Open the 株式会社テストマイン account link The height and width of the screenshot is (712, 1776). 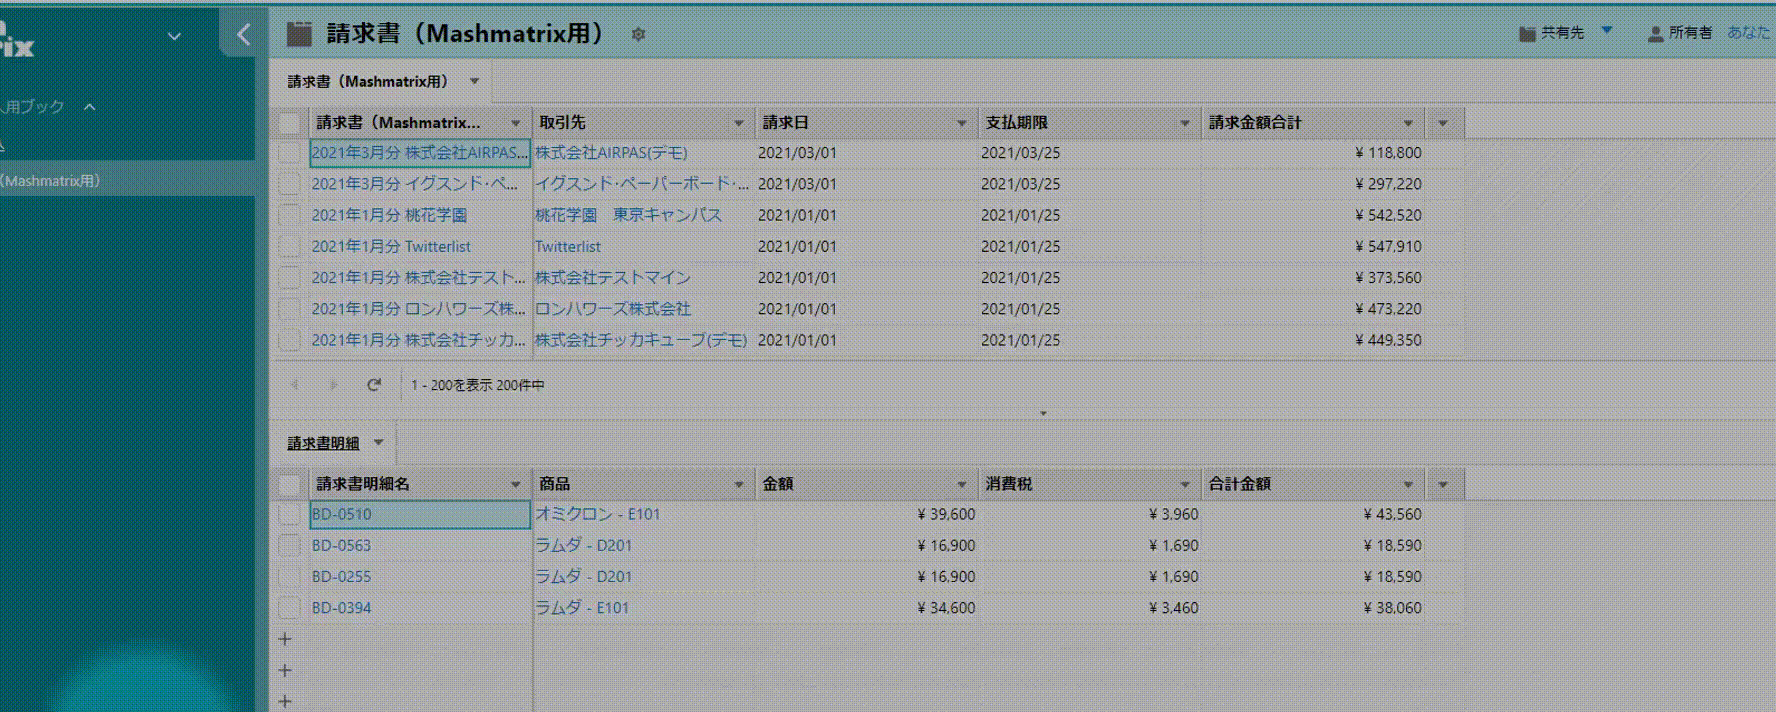(613, 278)
